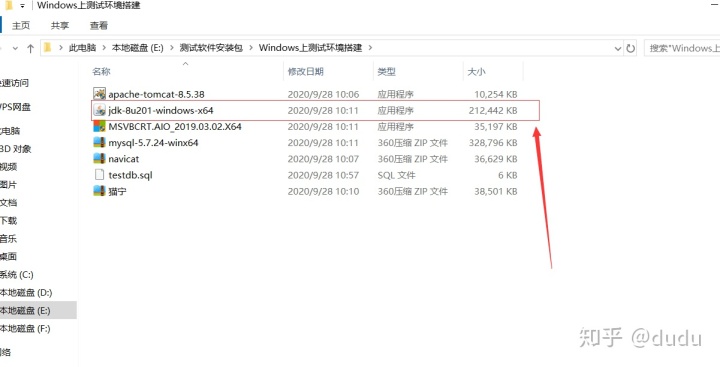The height and width of the screenshot is (367, 720).
Task: Expand the chevron after 测试软件安装包 in breadcrumb
Action: (251, 48)
